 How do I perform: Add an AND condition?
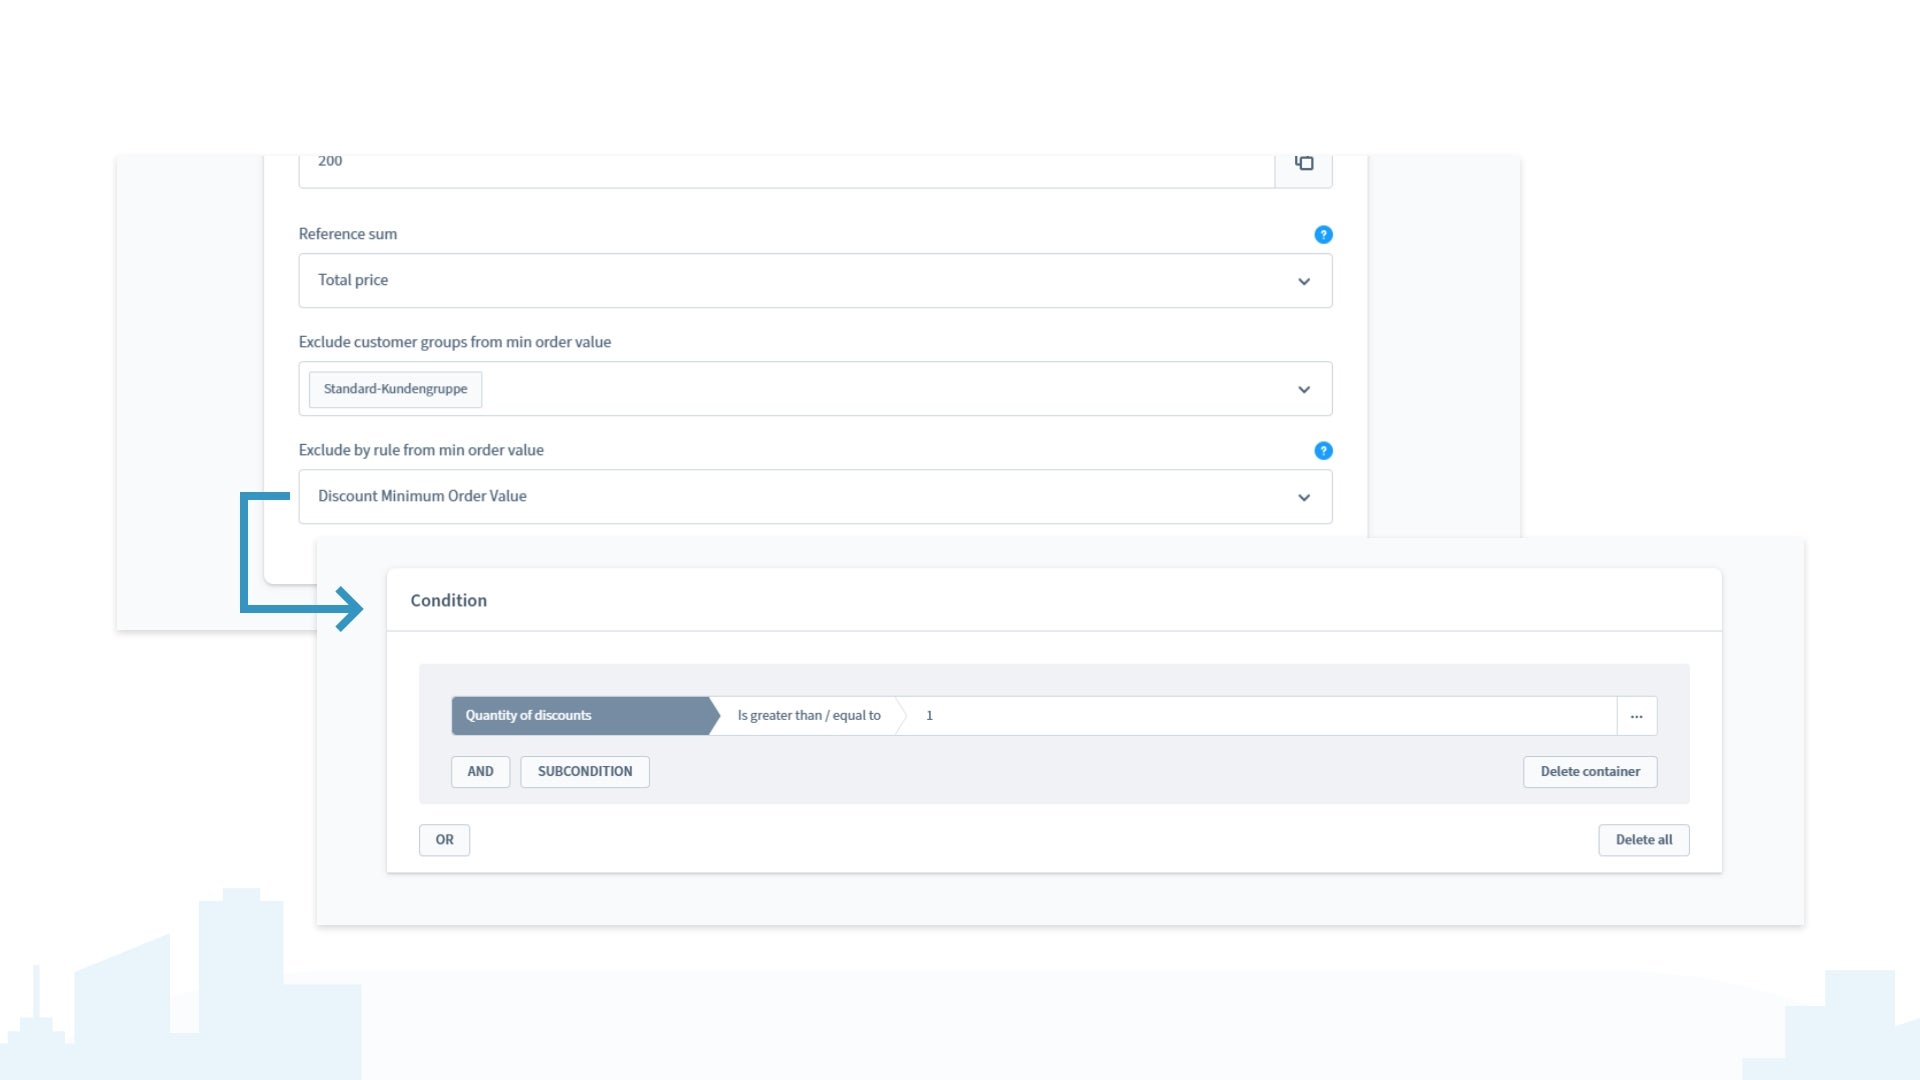point(480,771)
